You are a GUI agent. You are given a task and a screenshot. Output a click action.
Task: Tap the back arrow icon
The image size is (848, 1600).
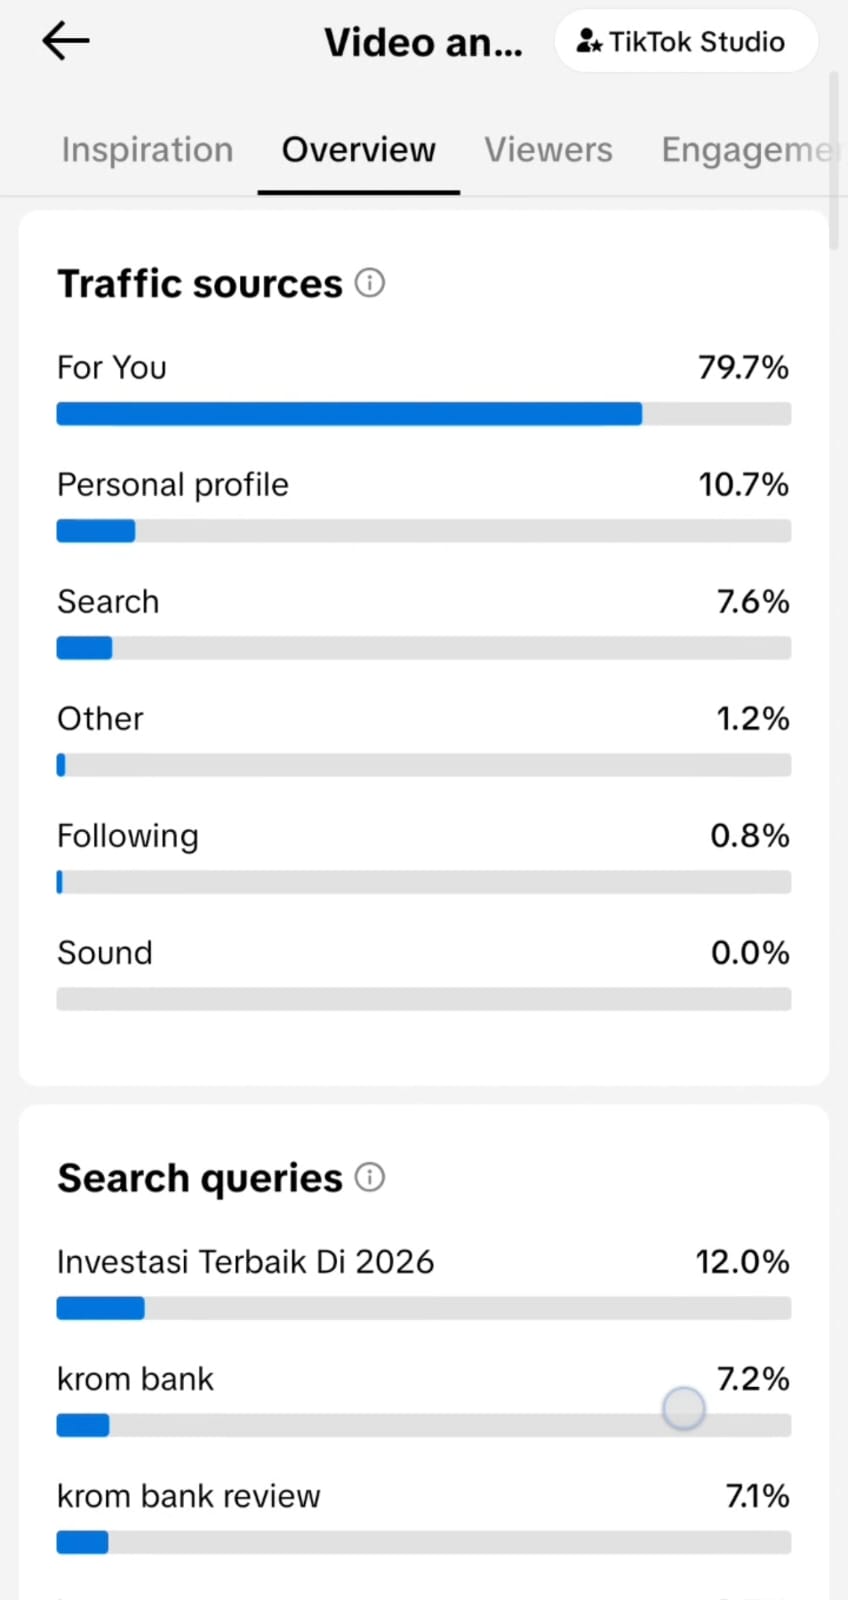tap(66, 41)
